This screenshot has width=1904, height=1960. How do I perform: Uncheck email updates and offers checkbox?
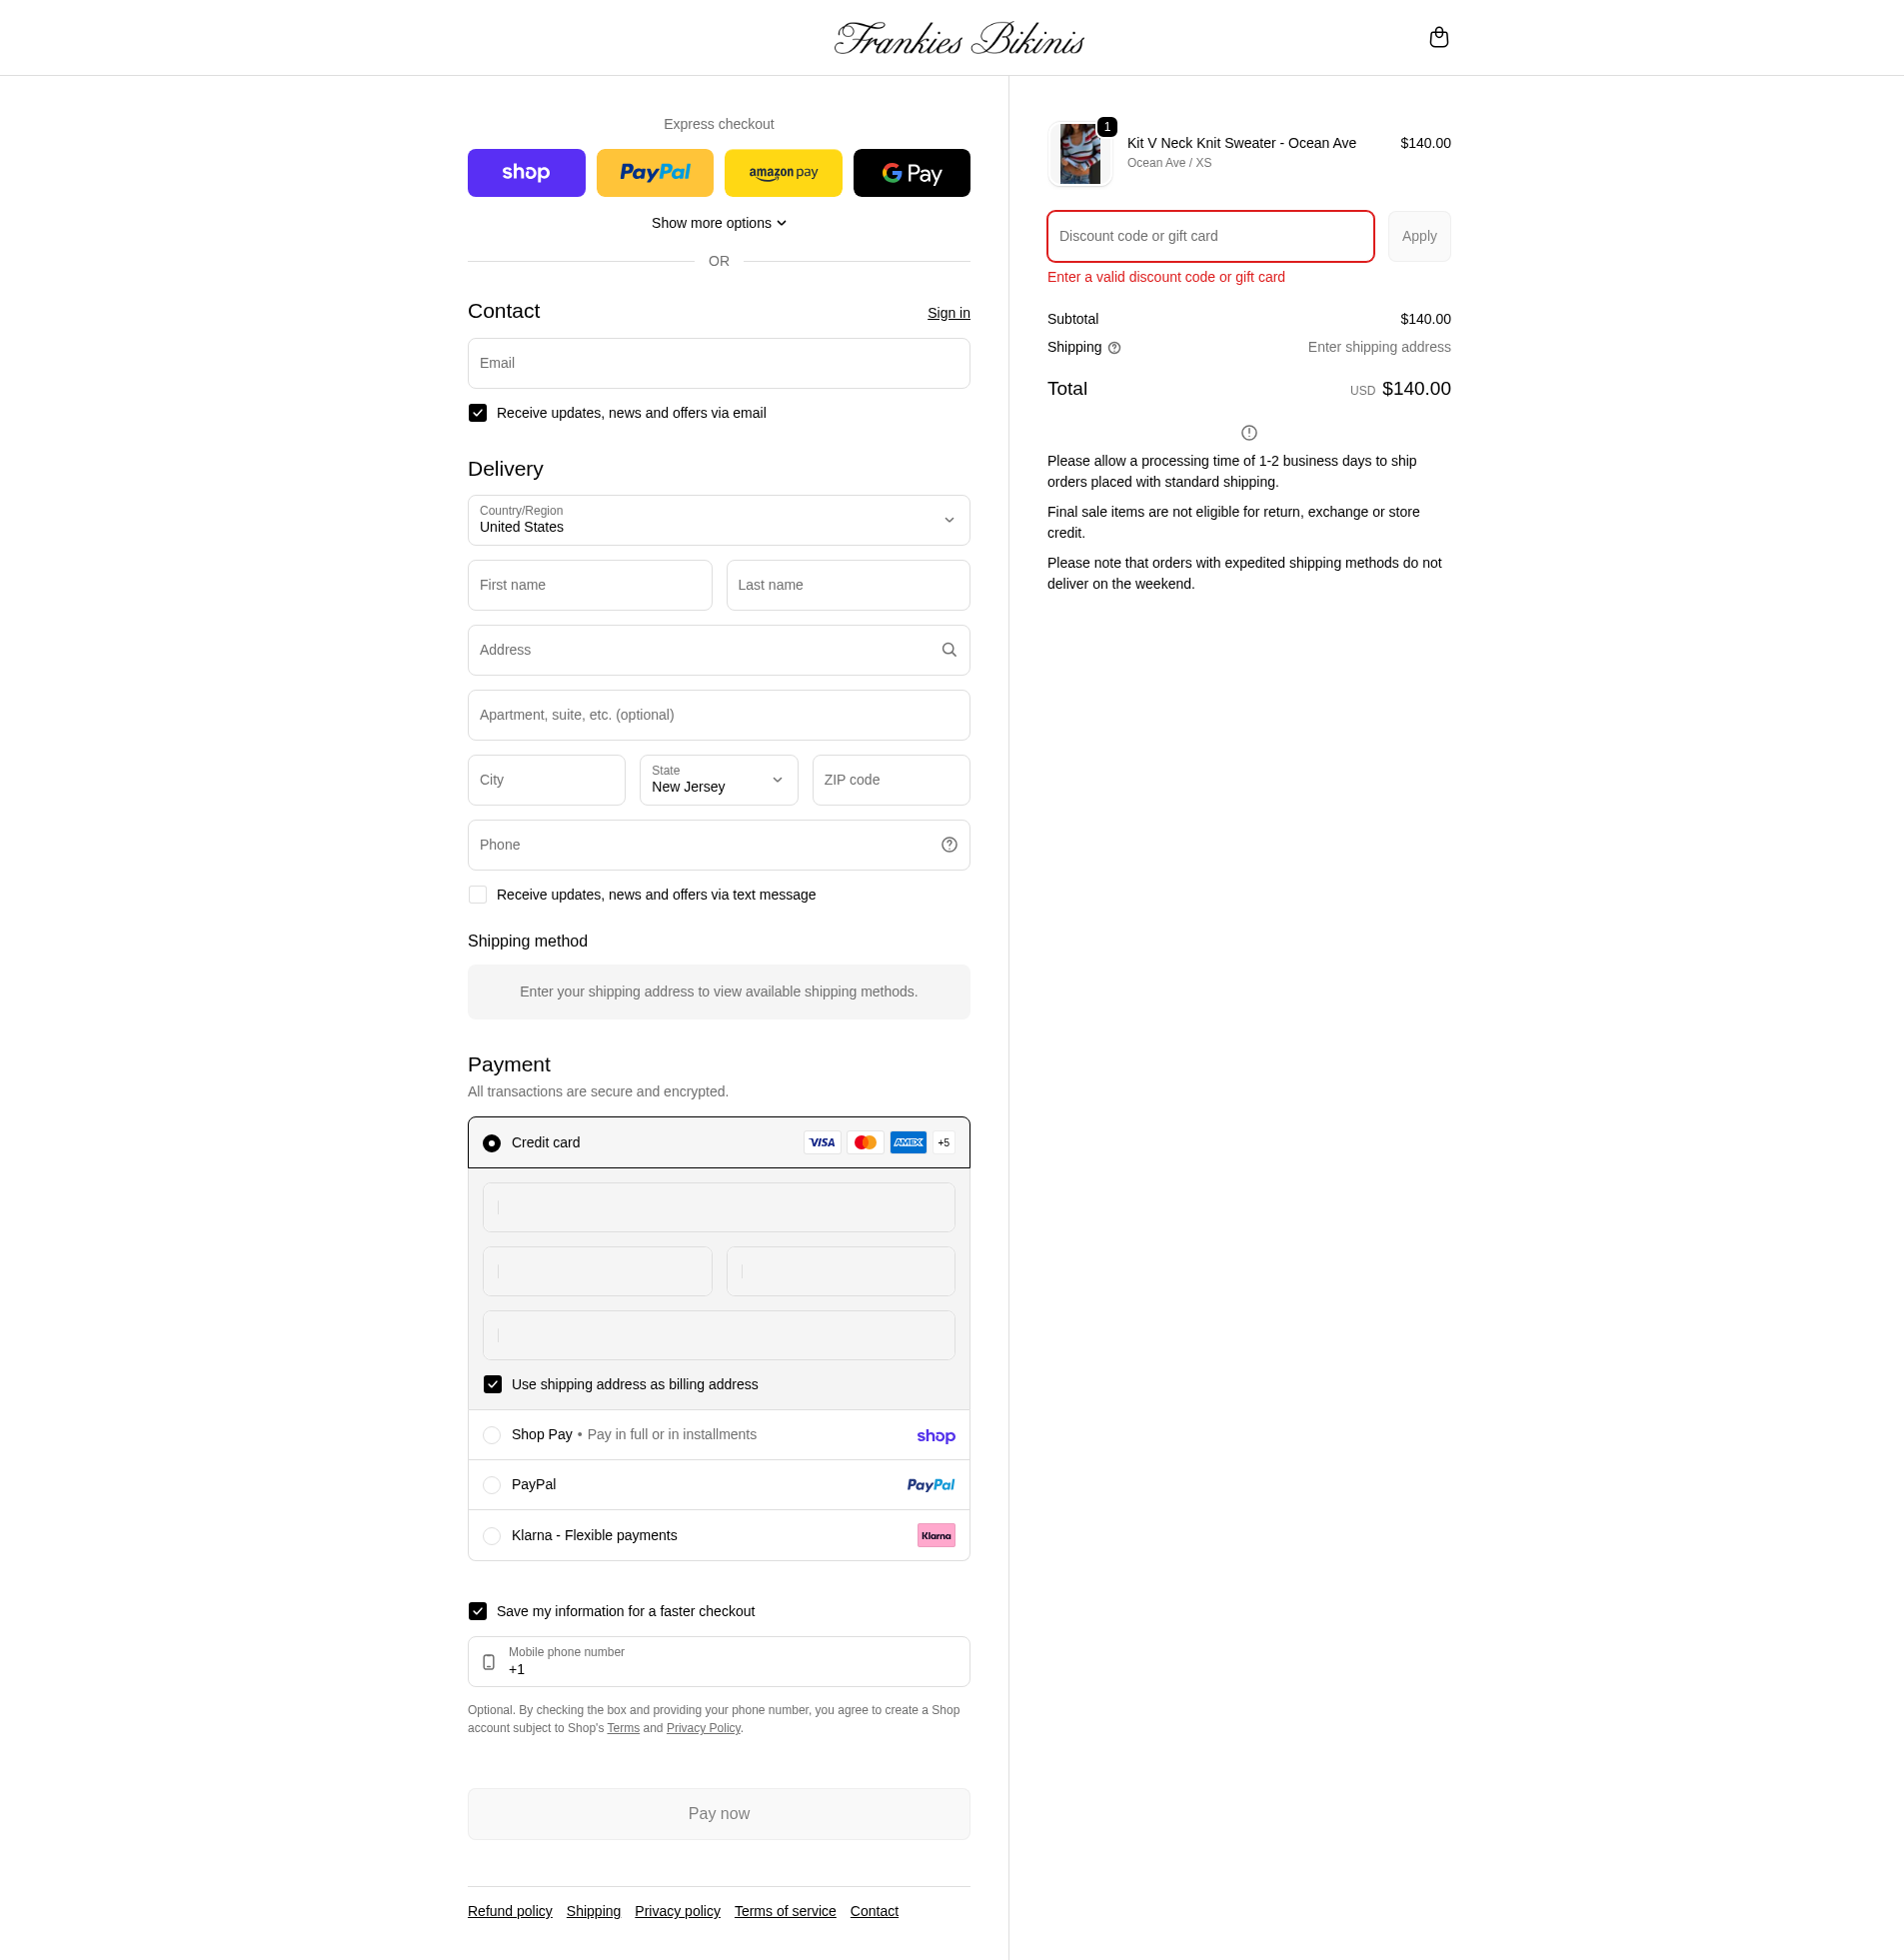click(x=478, y=413)
